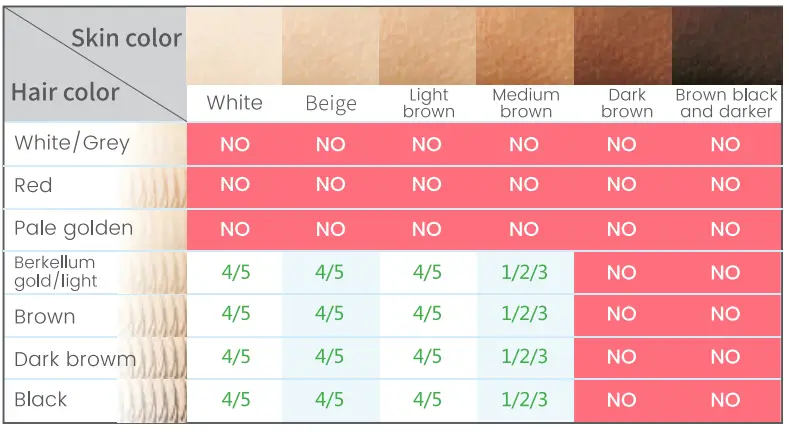The image size is (789, 433).
Task: Click the Brown black and darker swatch
Action: [725, 46]
